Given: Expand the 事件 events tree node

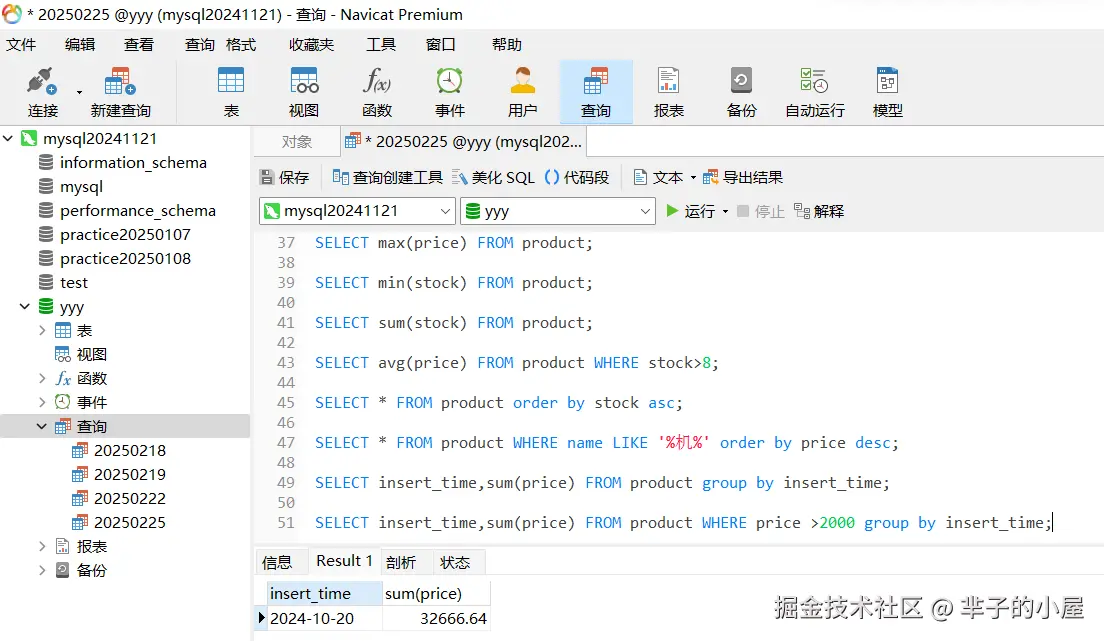Looking at the screenshot, I should 42,402.
